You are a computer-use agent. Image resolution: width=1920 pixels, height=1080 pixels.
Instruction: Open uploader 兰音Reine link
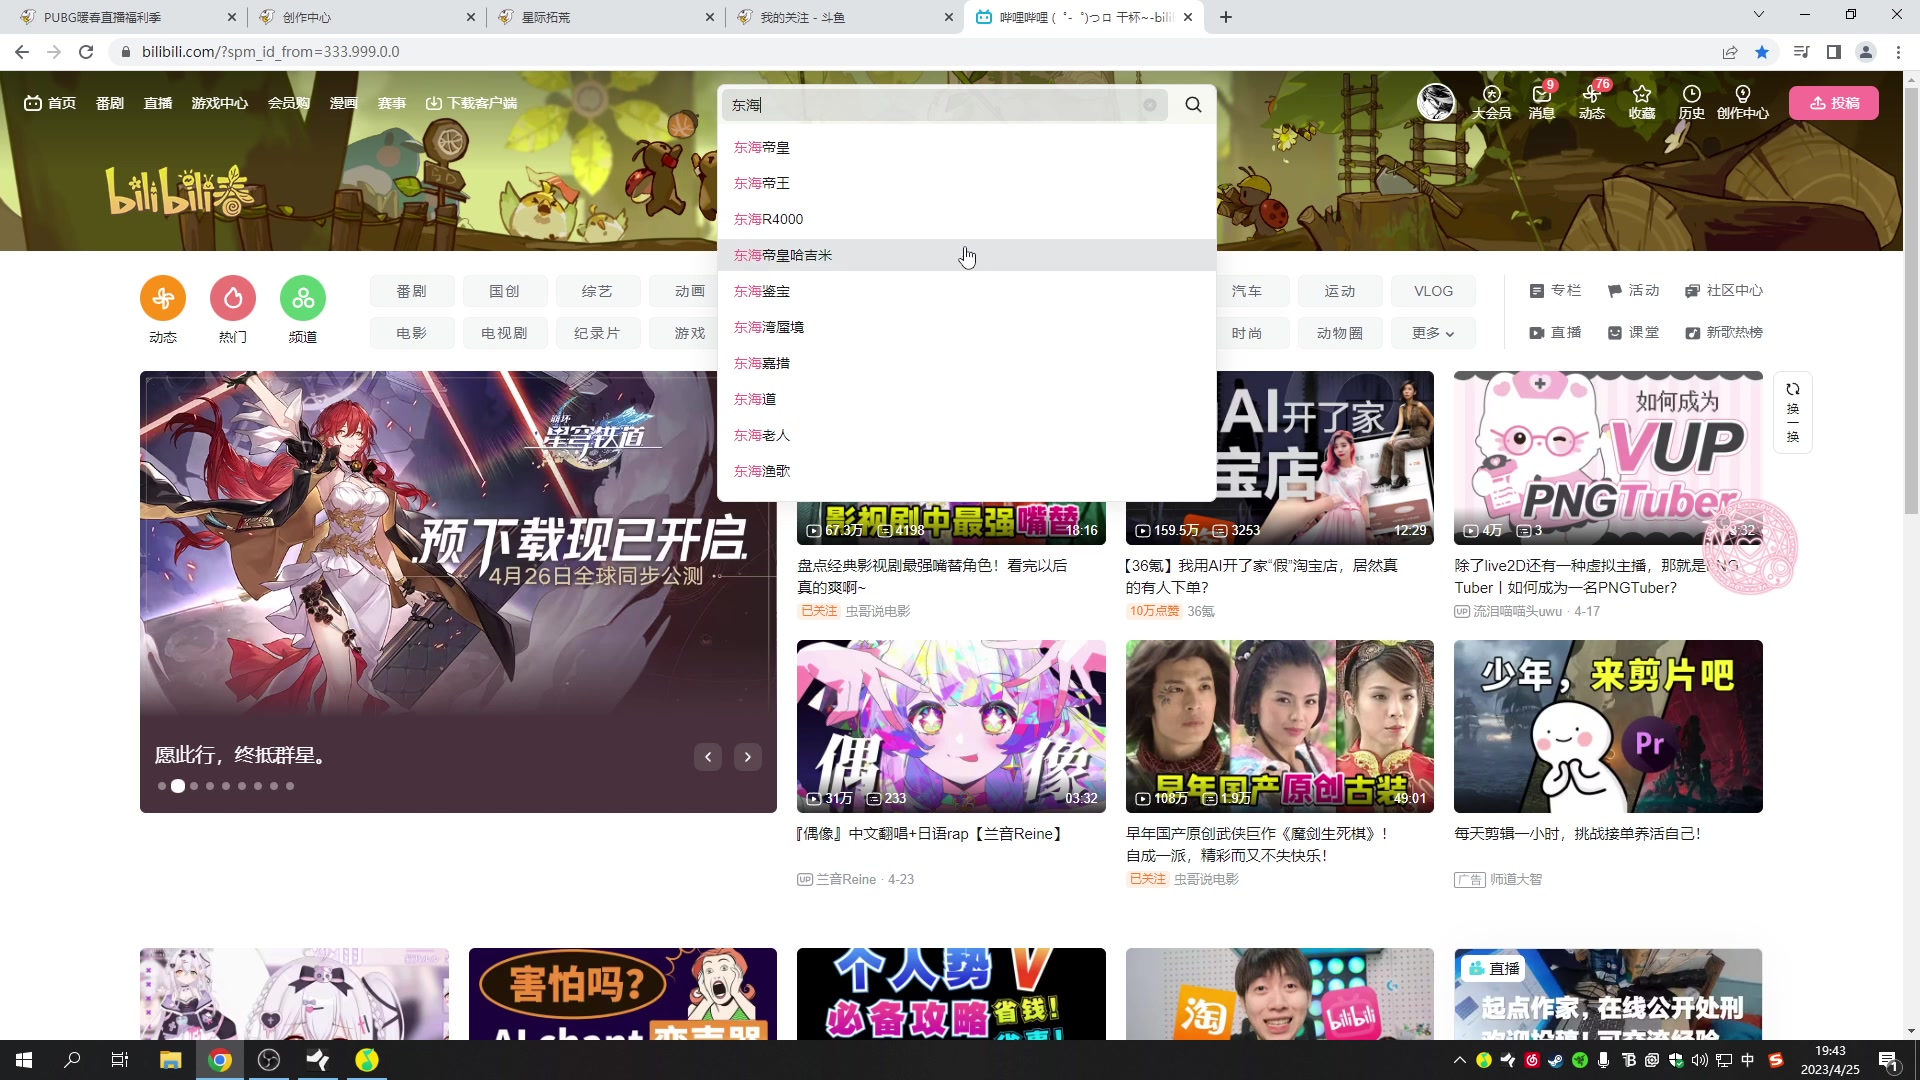(x=846, y=880)
